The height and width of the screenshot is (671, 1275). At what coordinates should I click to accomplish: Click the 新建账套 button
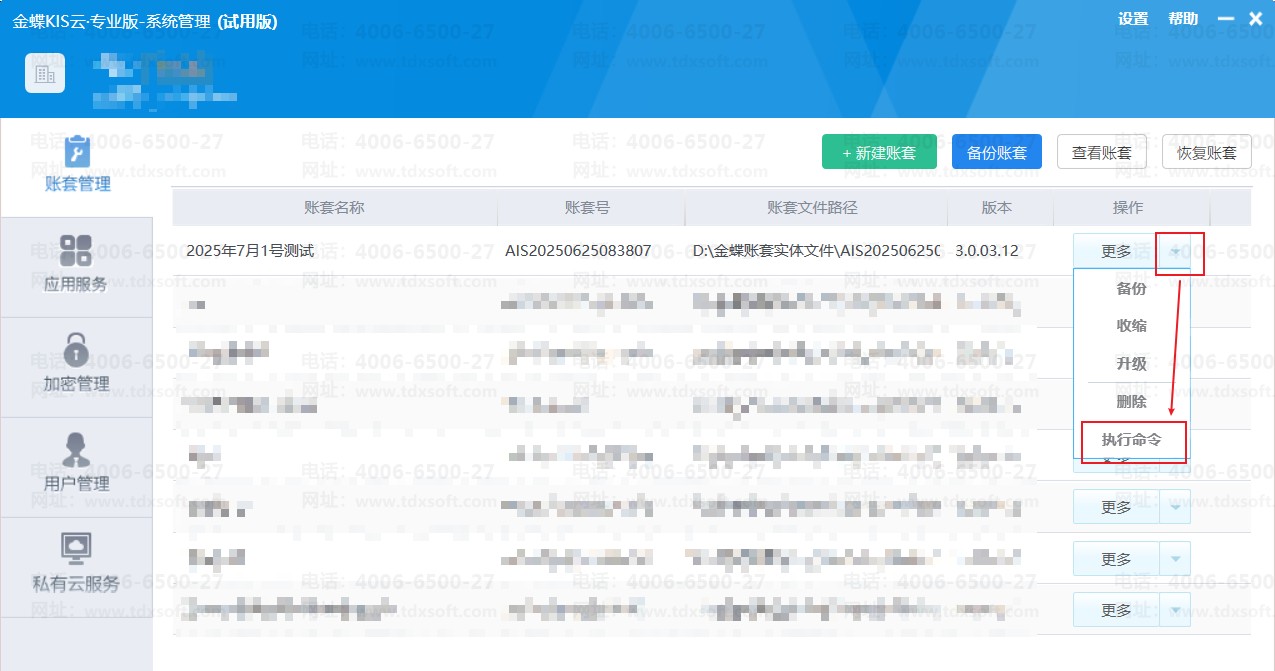click(x=879, y=153)
